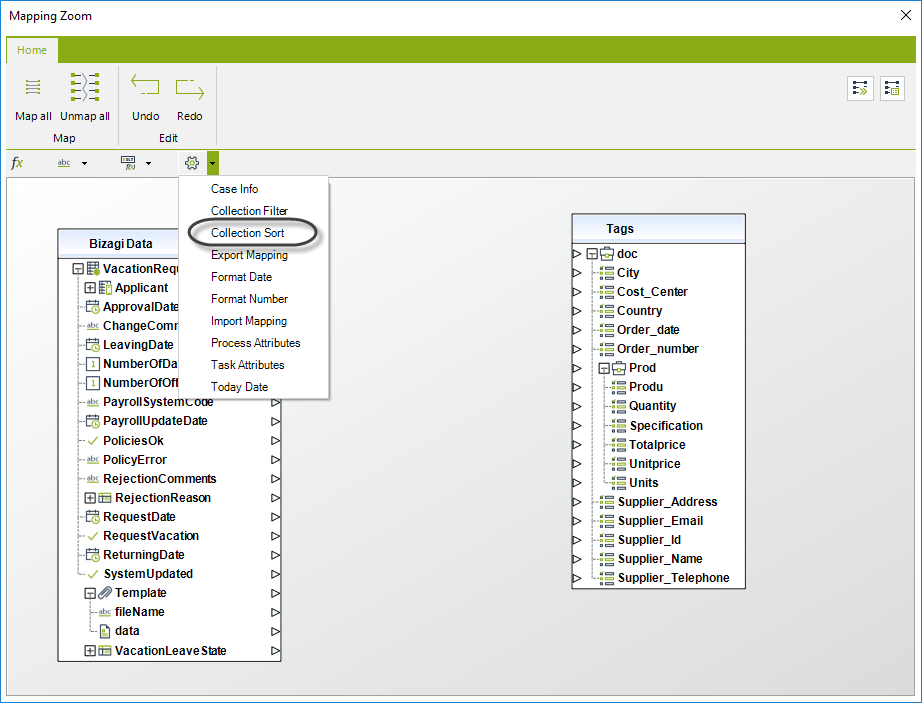The width and height of the screenshot is (922, 703).
Task: Click the tag icon beside City
Action: coord(607,273)
